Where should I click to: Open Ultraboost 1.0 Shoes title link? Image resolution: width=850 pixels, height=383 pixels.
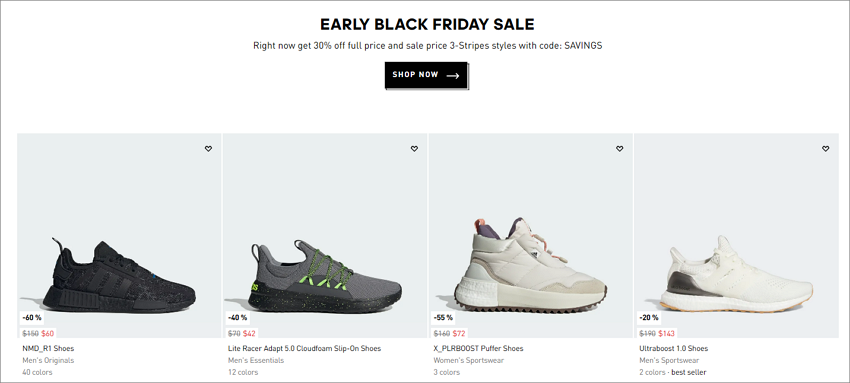[x=673, y=348]
